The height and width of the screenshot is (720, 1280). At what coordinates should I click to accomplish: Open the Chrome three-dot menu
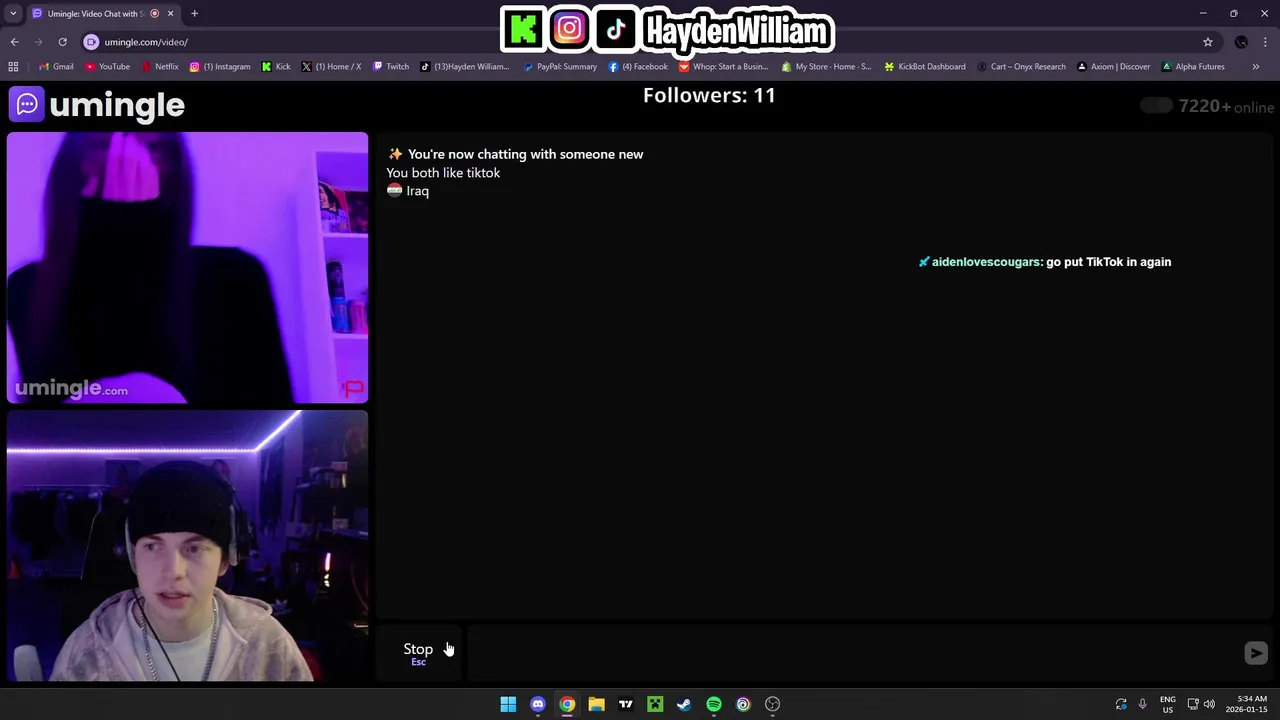(x=1266, y=42)
